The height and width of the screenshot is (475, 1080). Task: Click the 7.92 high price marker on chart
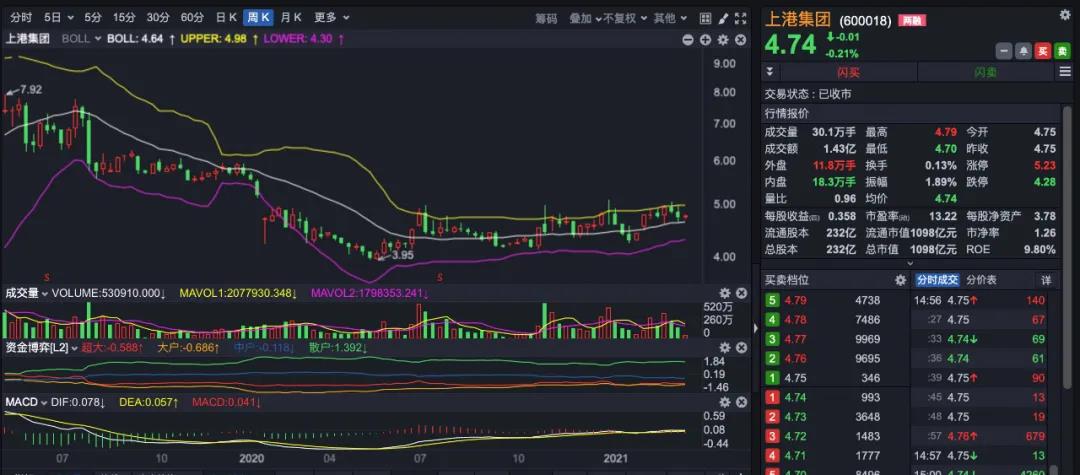[31, 89]
